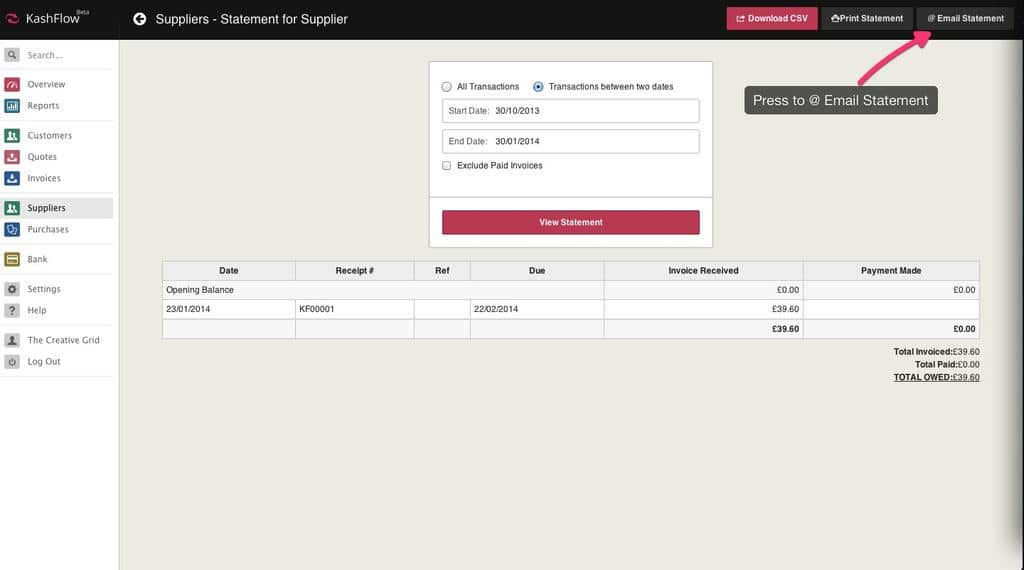Click the Reports chart icon

tap(12, 106)
